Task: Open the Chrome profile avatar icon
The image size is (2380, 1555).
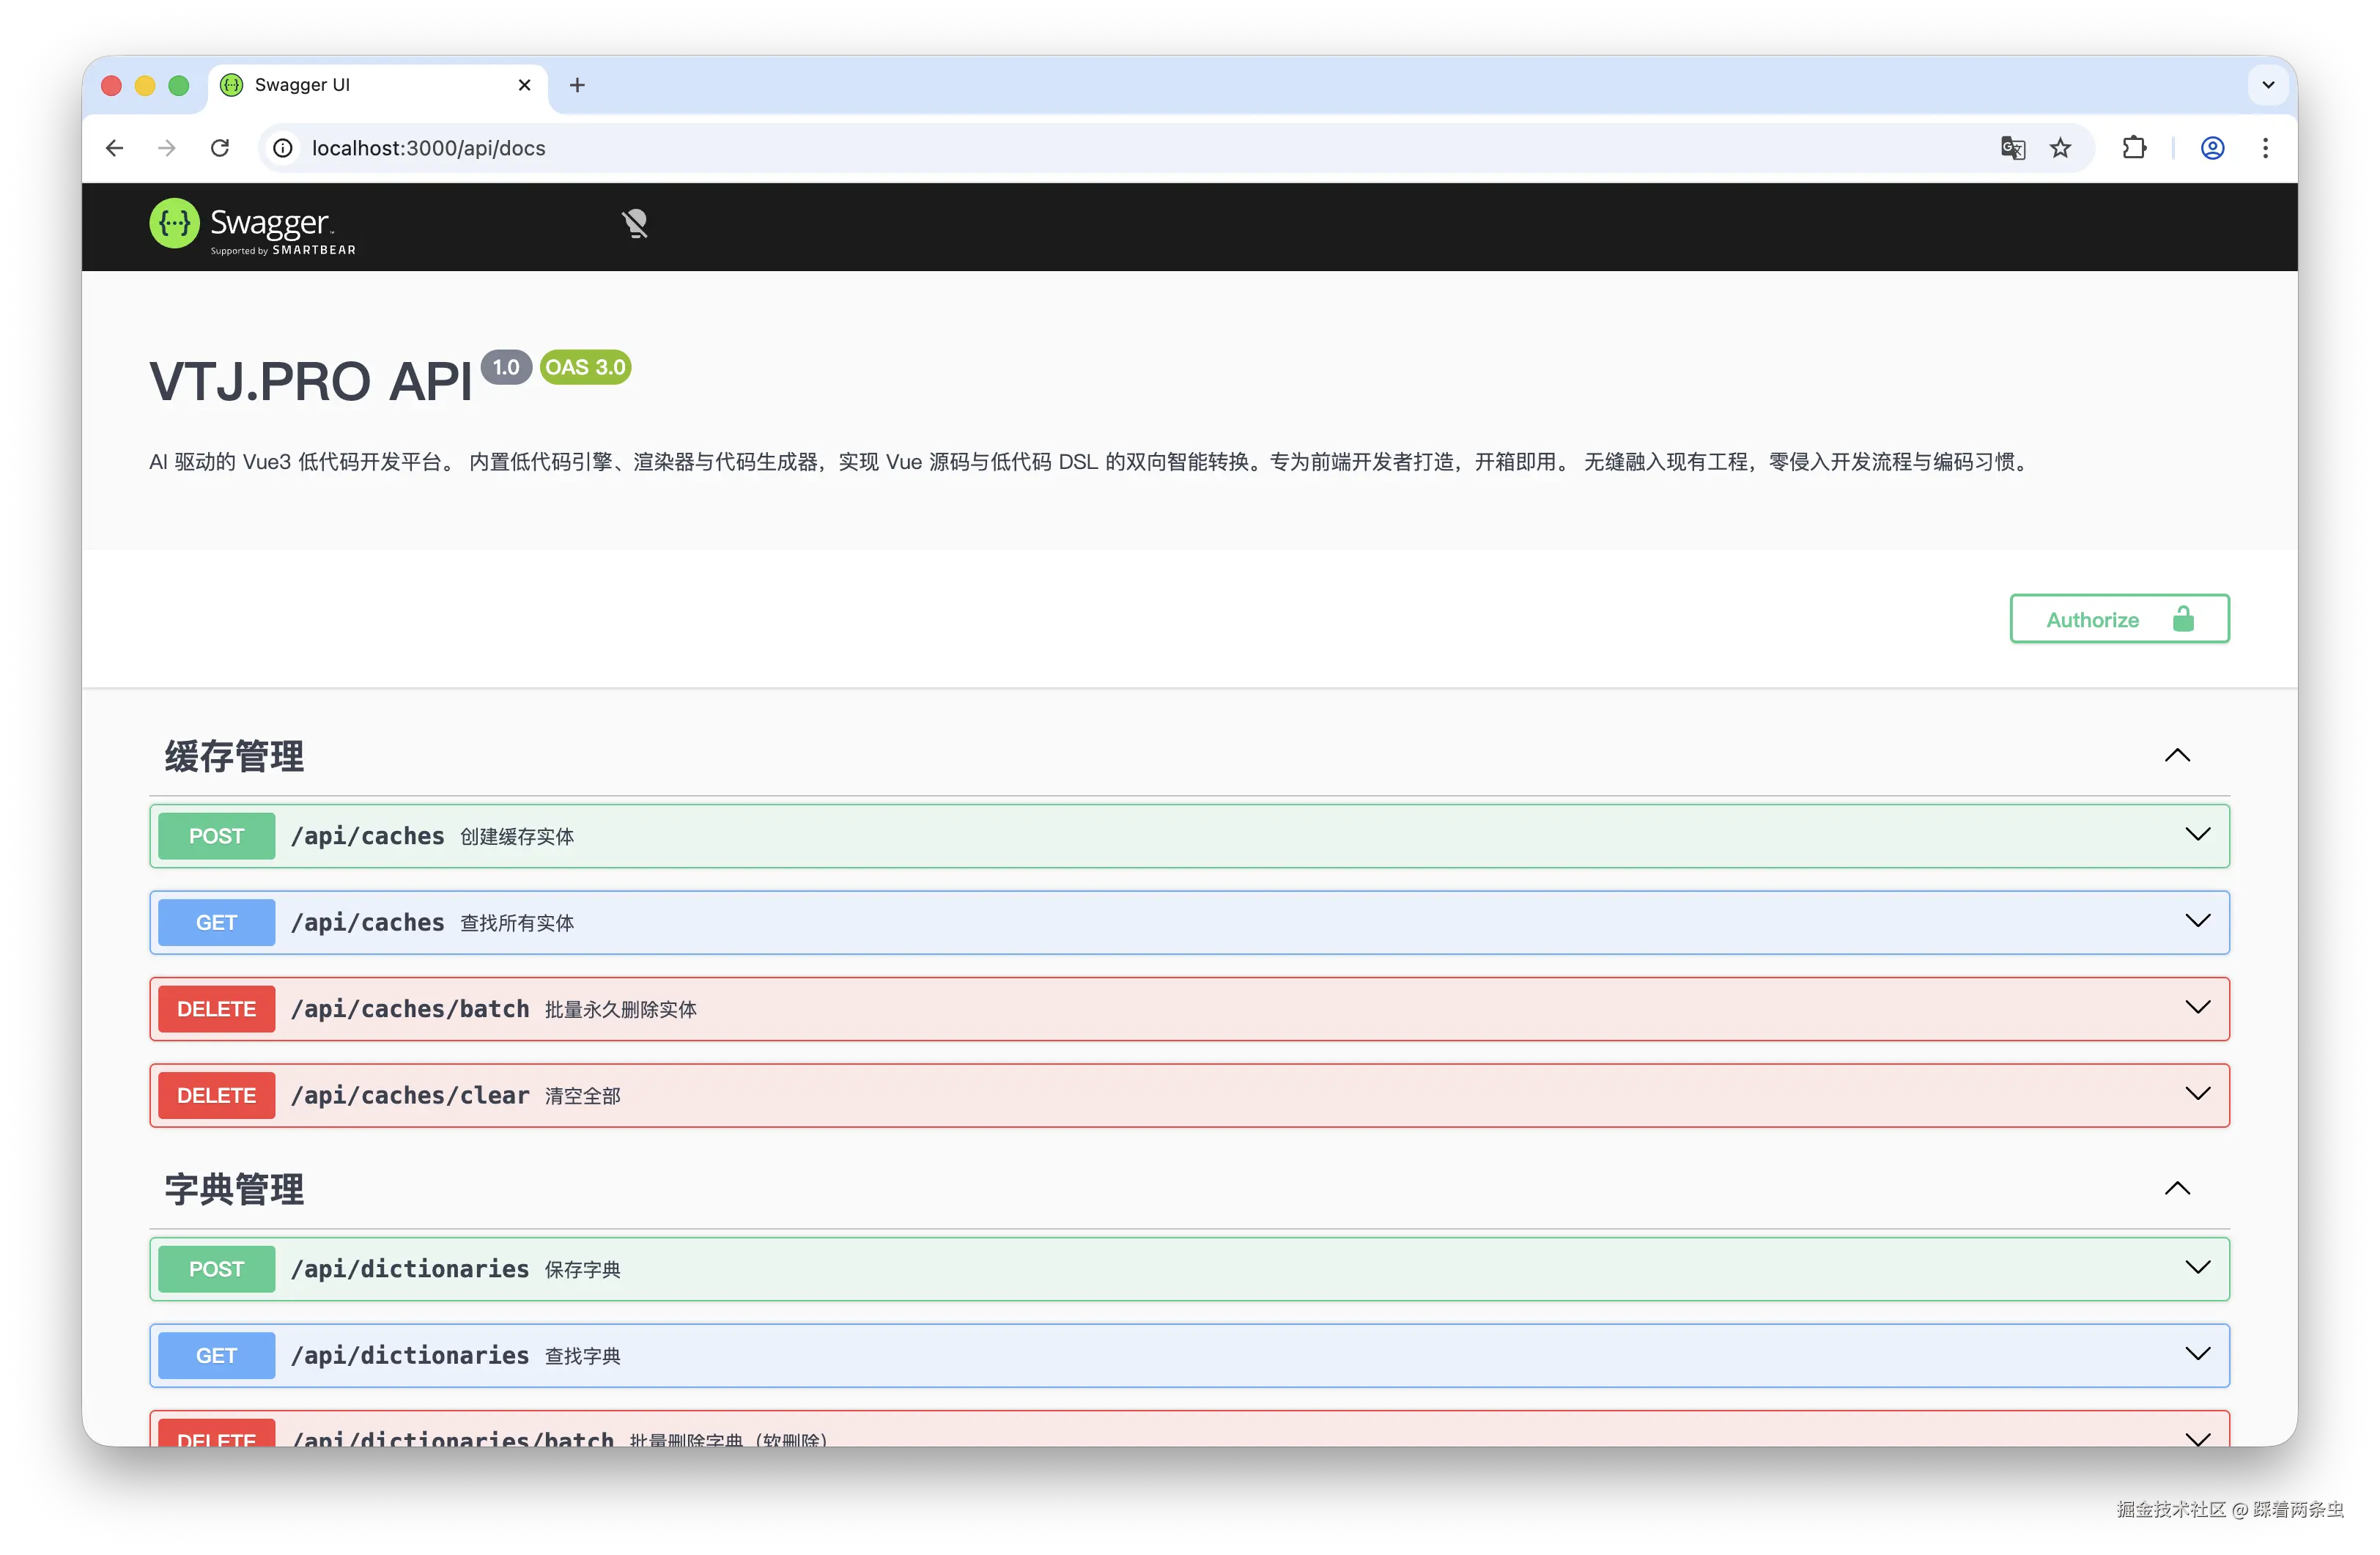Action: pos(2212,148)
